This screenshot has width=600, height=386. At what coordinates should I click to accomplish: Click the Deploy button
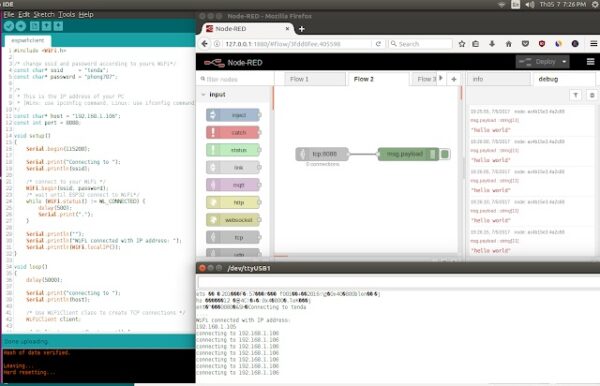(x=538, y=62)
